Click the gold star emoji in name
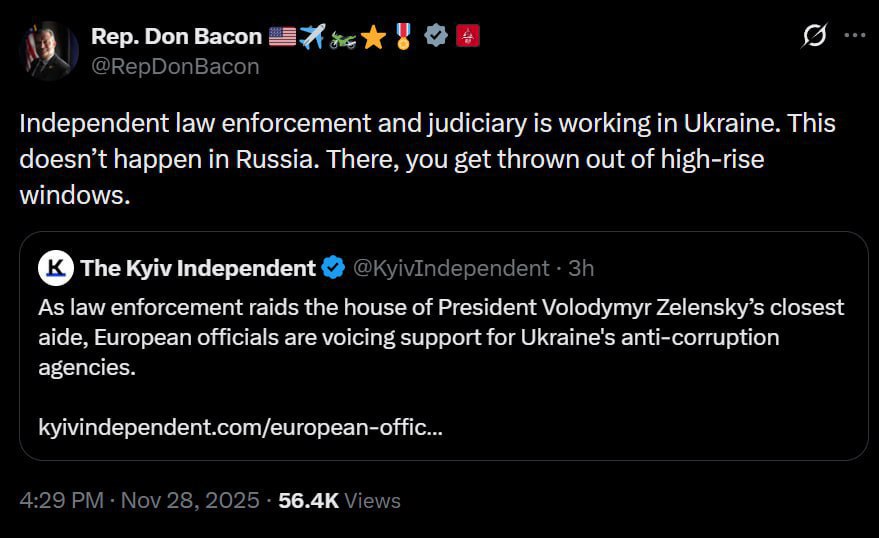 (373, 37)
